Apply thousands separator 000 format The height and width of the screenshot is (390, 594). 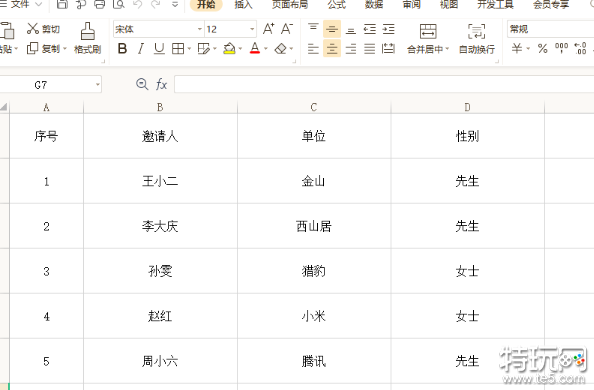click(561, 49)
